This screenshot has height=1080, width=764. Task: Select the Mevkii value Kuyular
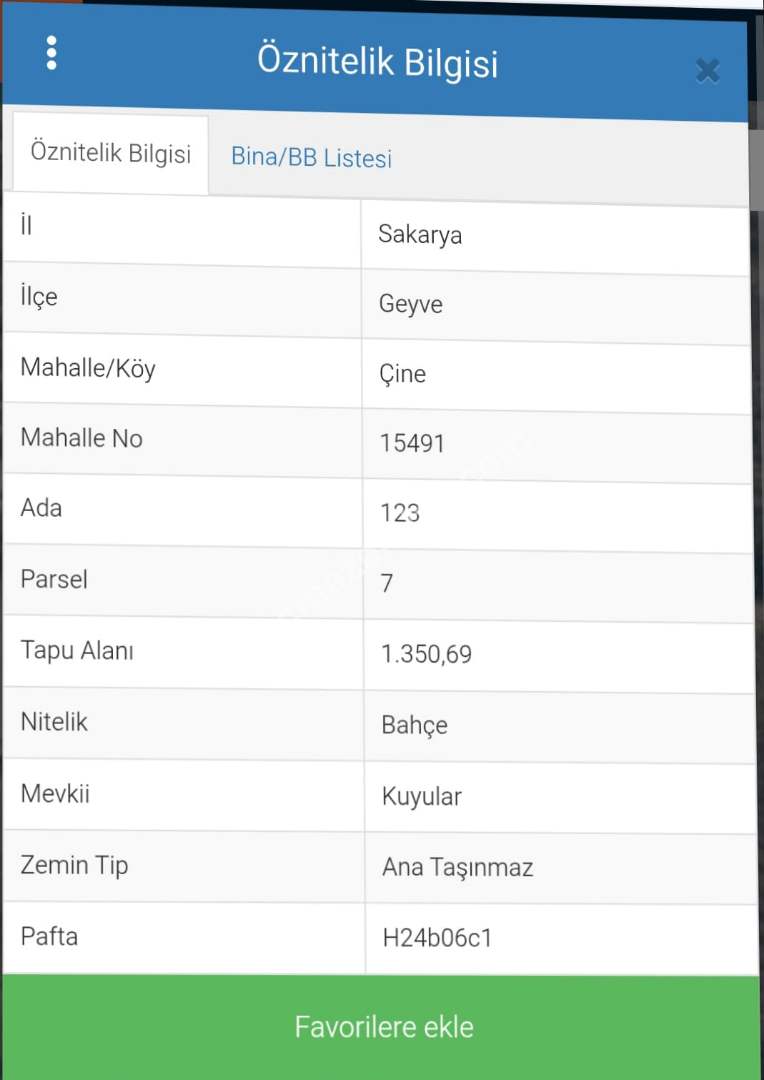421,797
